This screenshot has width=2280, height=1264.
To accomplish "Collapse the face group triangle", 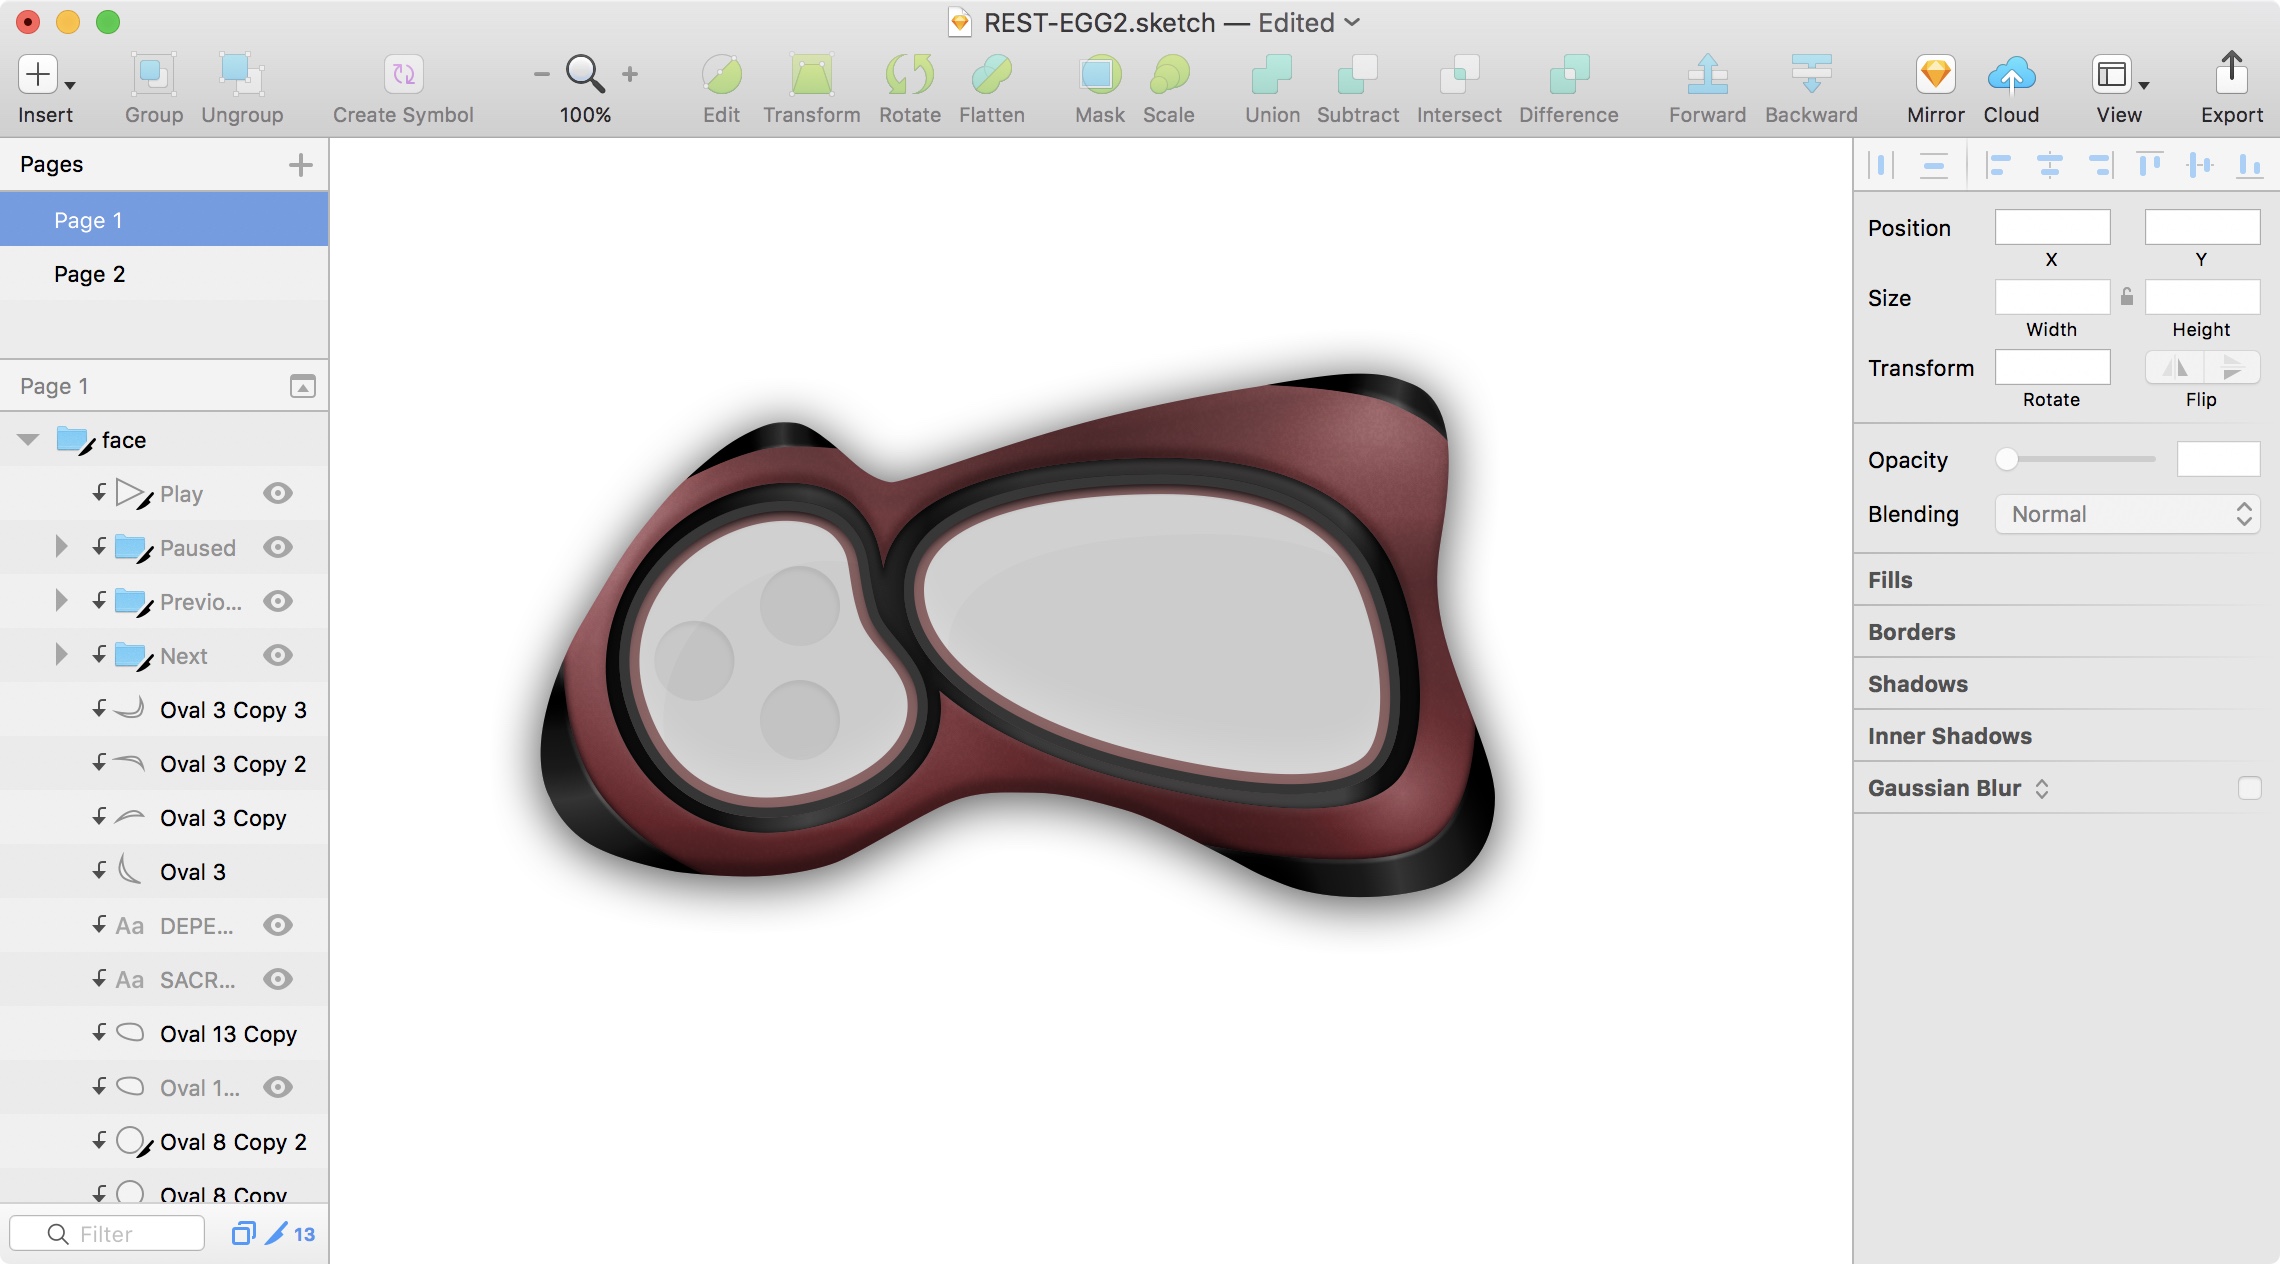I will point(28,440).
